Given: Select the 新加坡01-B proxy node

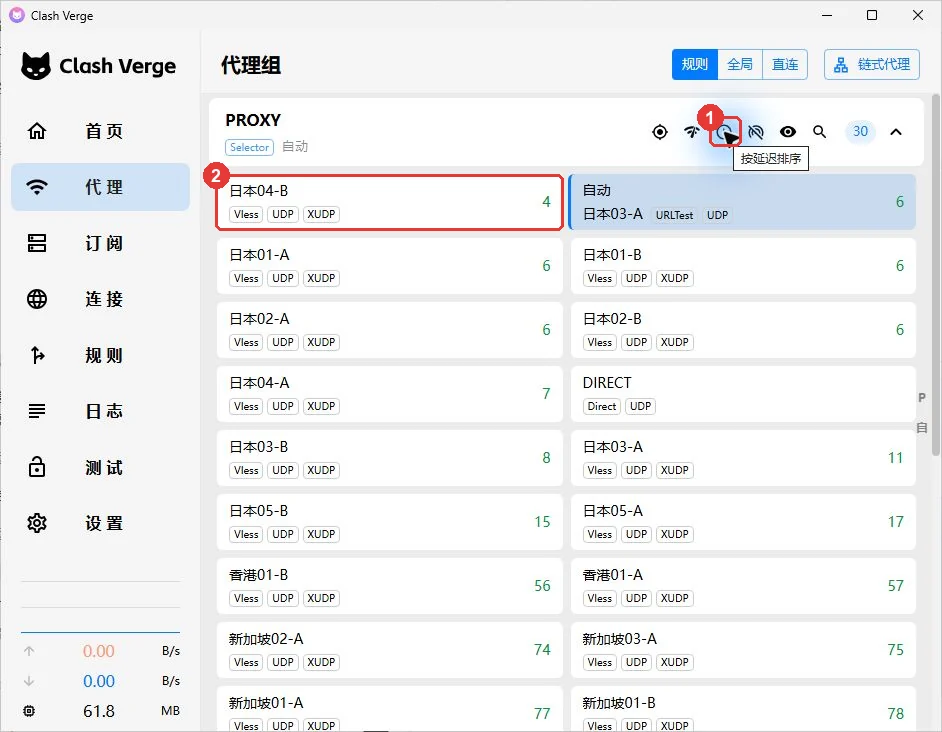Looking at the screenshot, I should [x=743, y=709].
